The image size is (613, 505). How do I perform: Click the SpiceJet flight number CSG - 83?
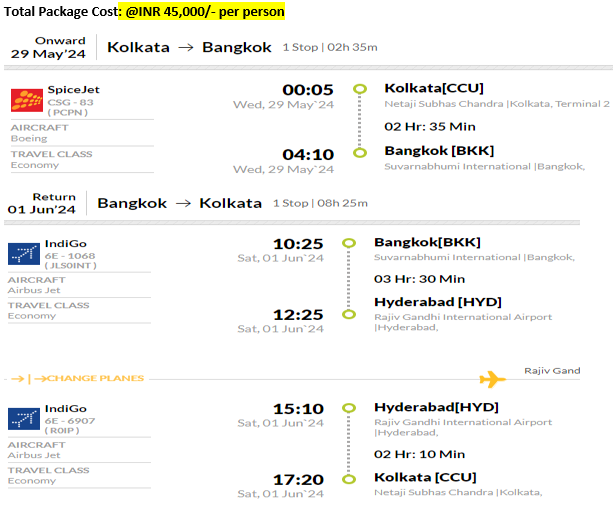(70, 102)
